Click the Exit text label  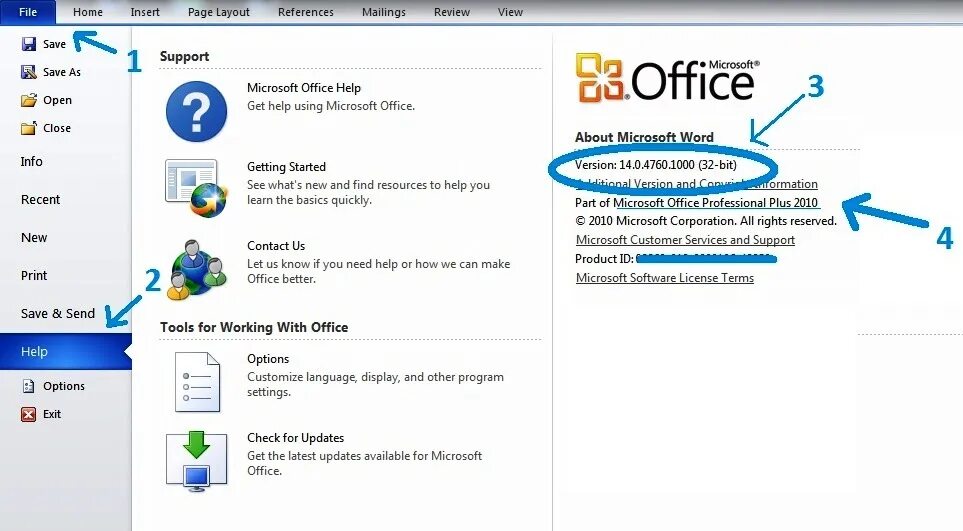tap(52, 414)
